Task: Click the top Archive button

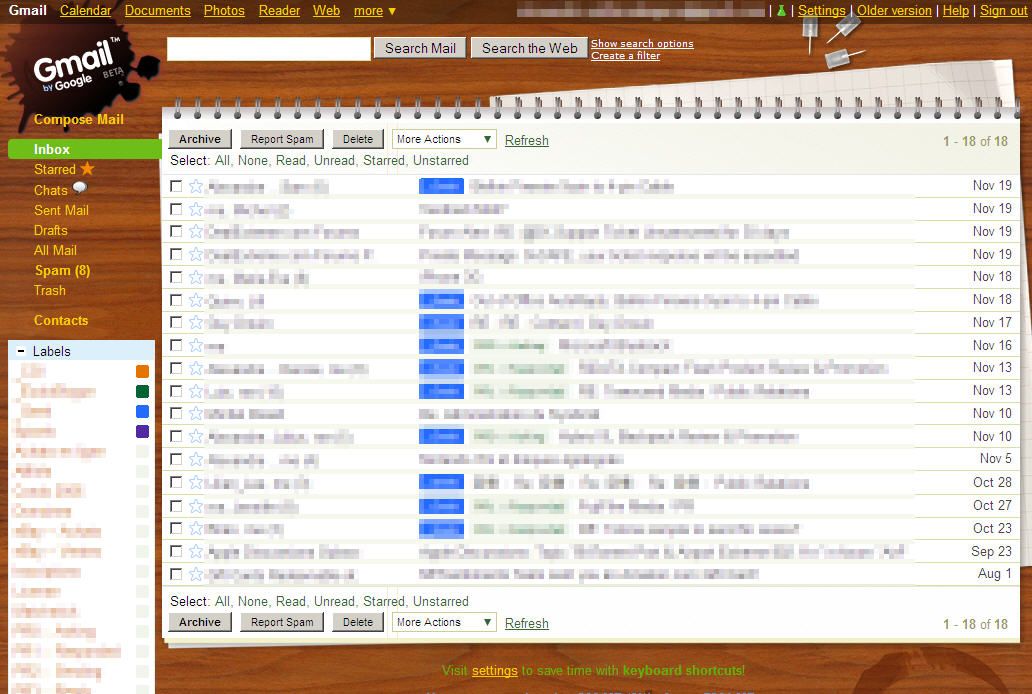Action: 200,139
